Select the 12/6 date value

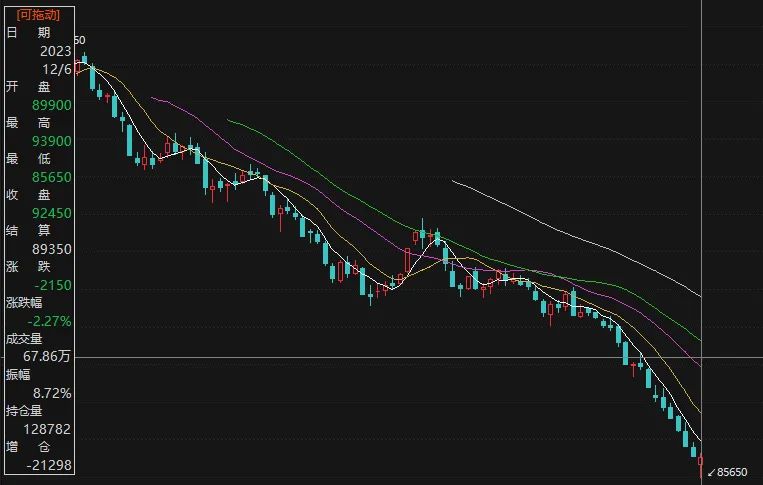[57, 70]
